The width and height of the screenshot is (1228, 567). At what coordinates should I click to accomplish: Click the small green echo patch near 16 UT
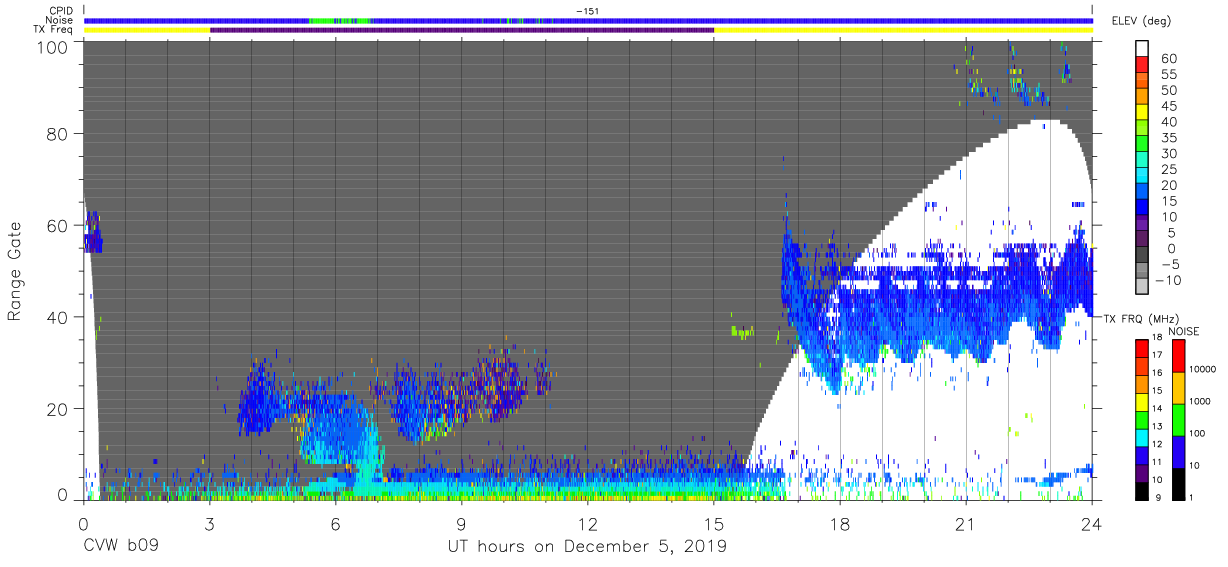(x=742, y=331)
